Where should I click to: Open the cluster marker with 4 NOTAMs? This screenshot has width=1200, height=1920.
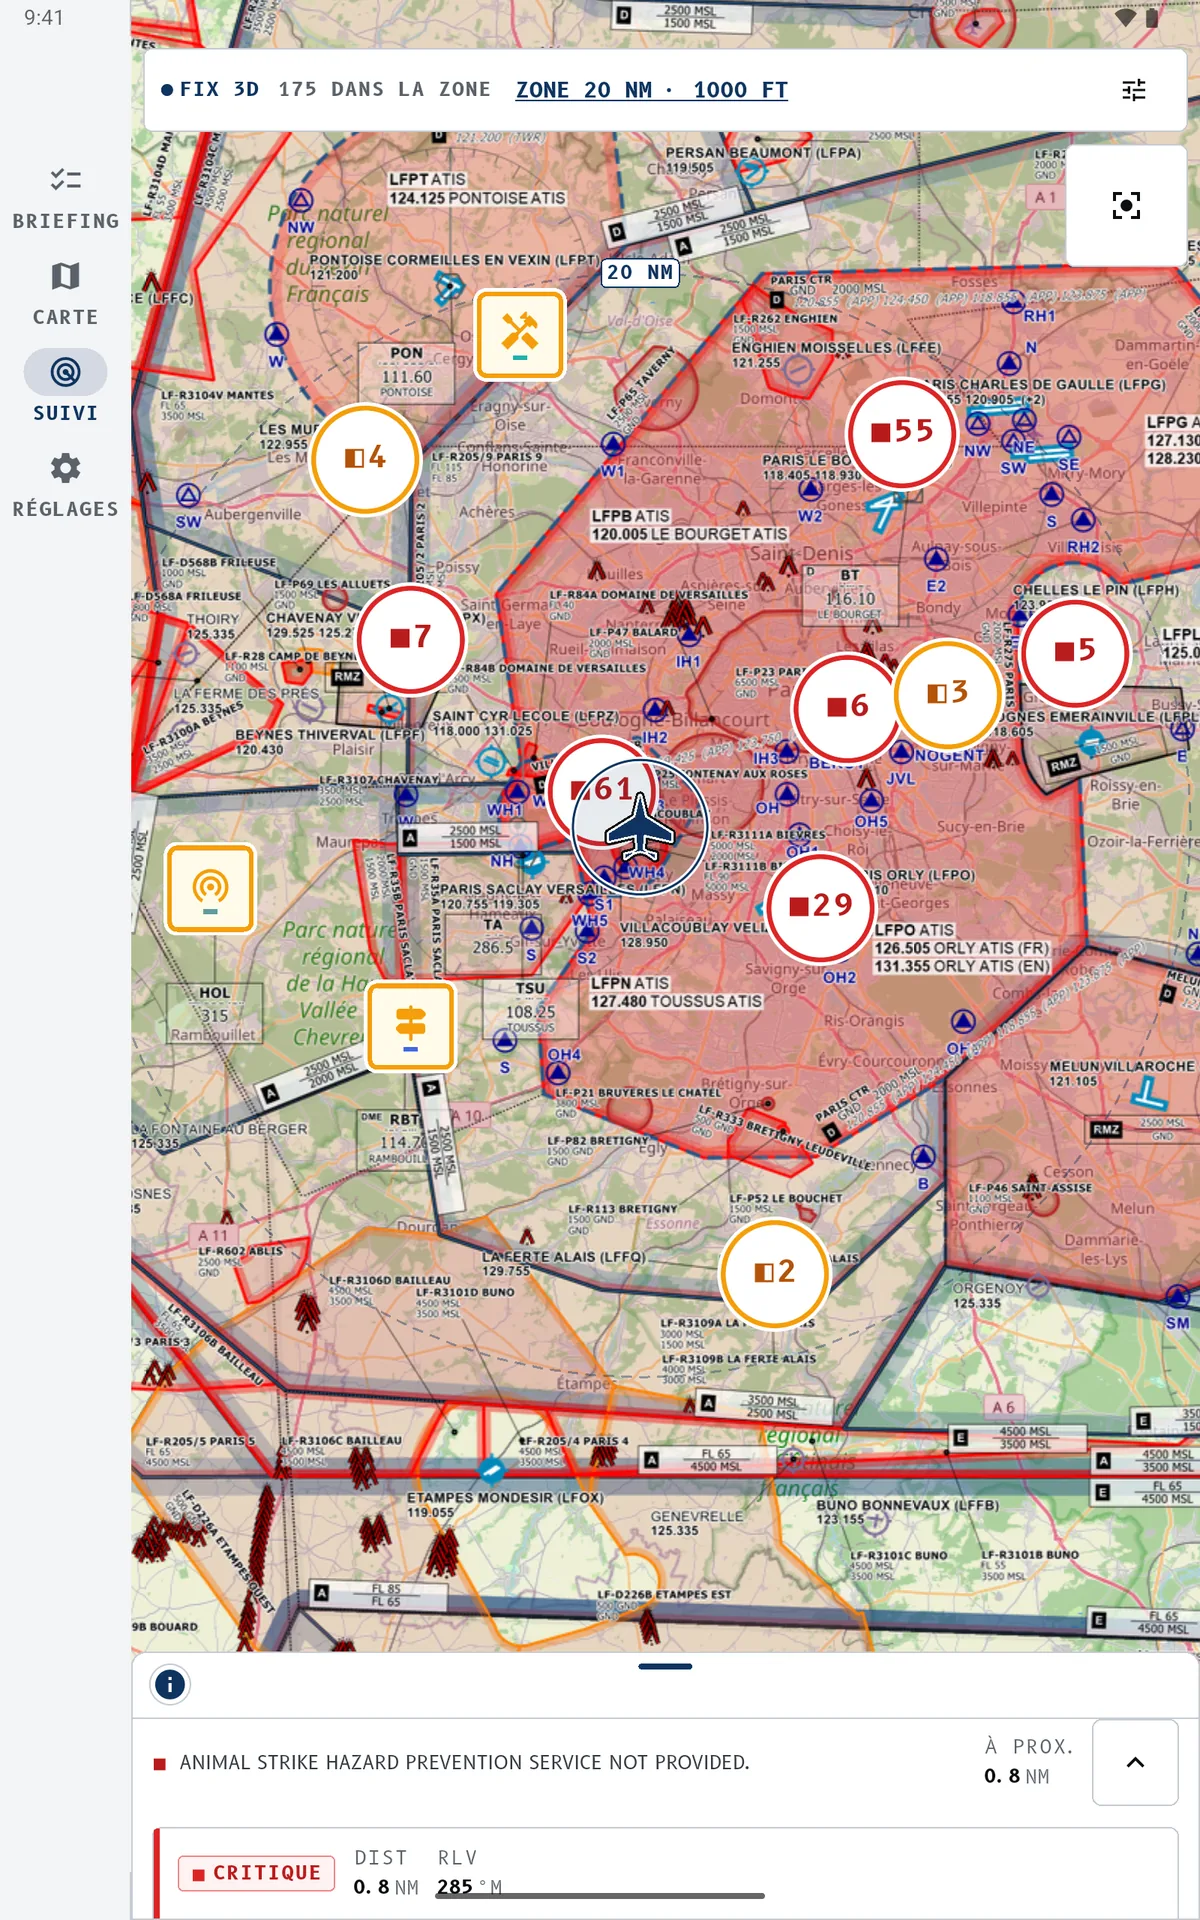(x=365, y=459)
